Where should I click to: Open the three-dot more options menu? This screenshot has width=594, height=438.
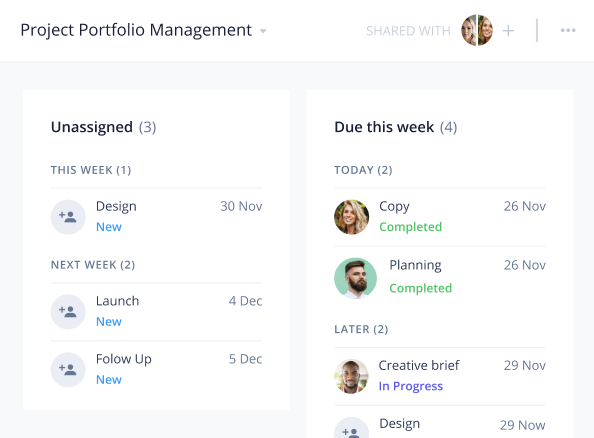click(x=568, y=30)
